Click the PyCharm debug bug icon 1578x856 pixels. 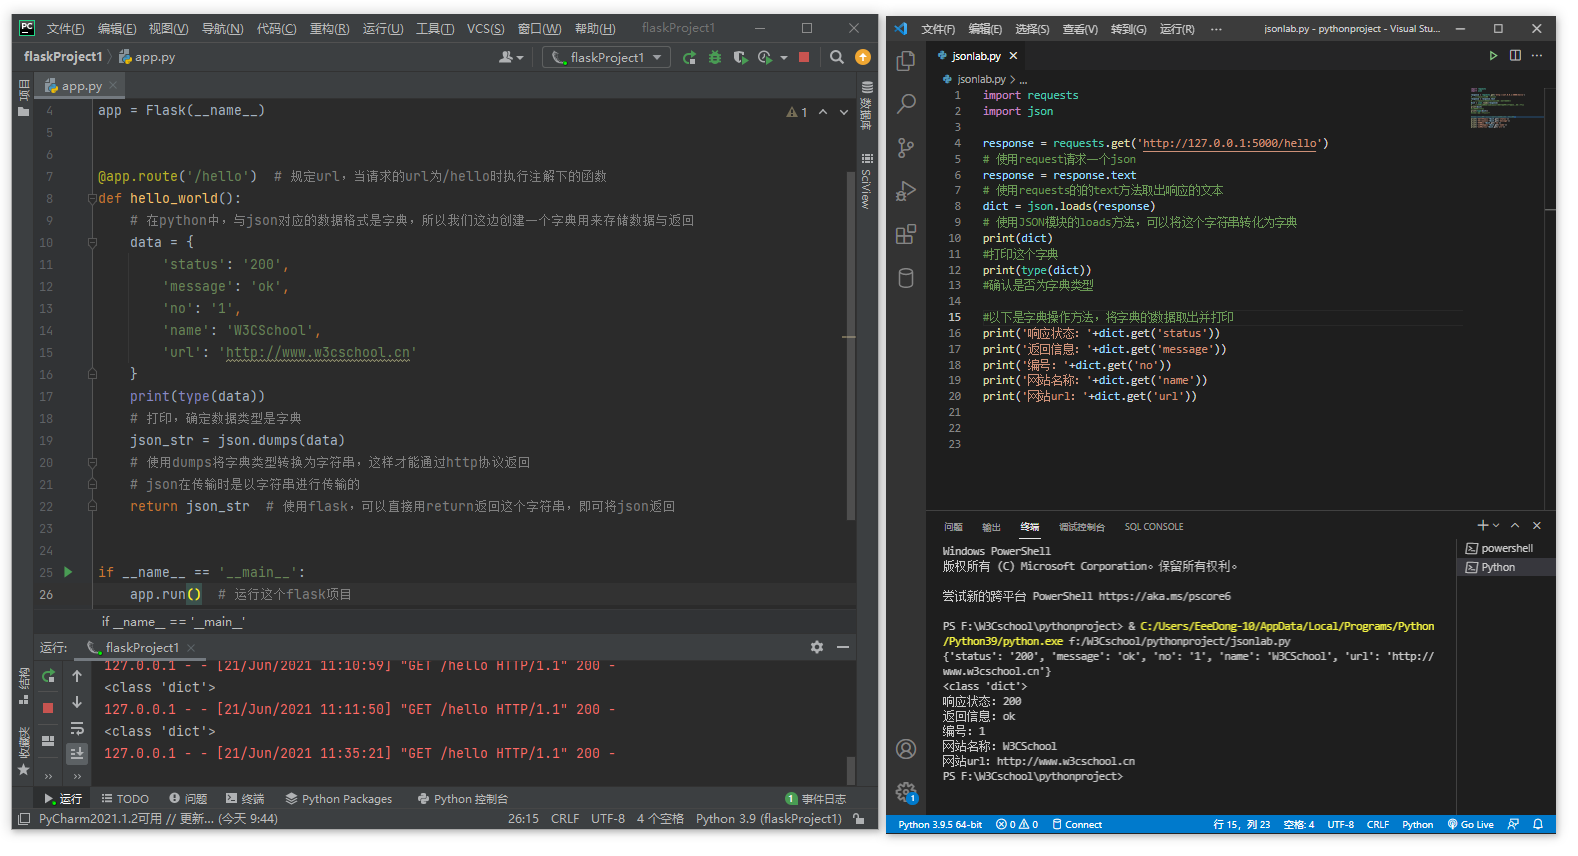pos(715,58)
